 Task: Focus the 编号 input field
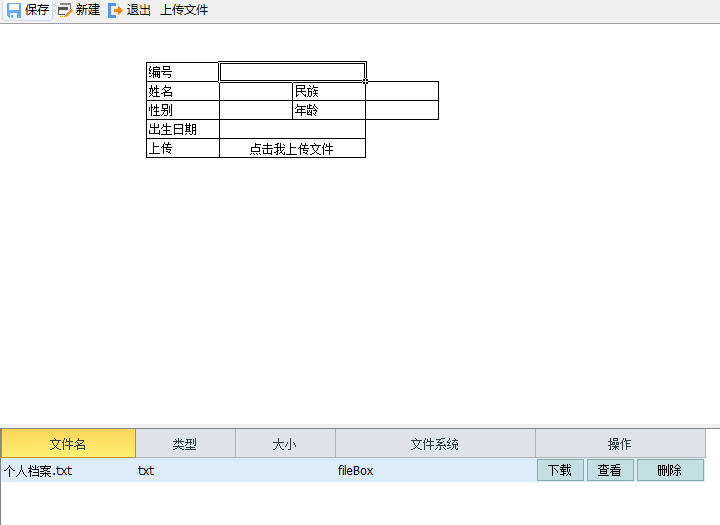click(292, 72)
